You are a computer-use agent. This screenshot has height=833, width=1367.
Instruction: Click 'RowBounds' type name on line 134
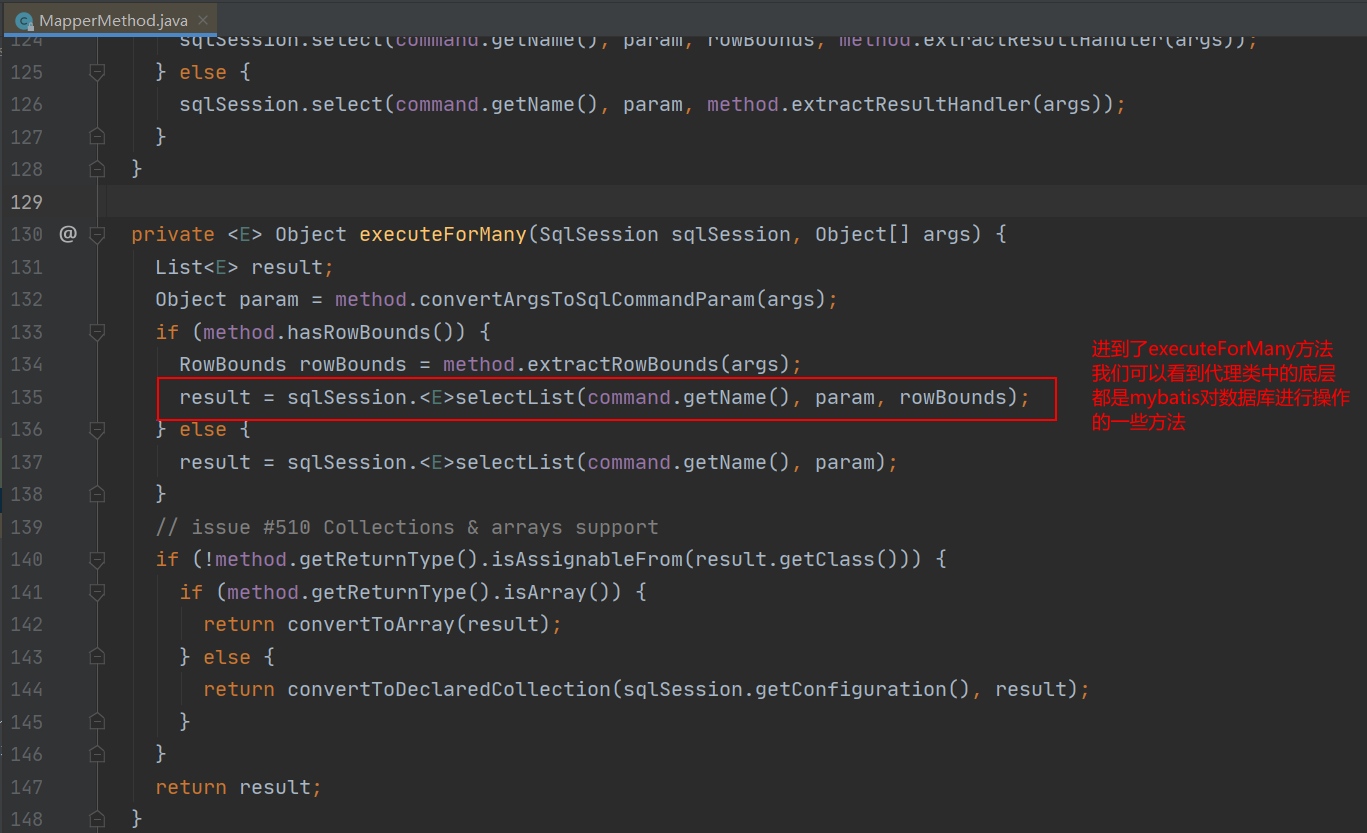coord(233,364)
